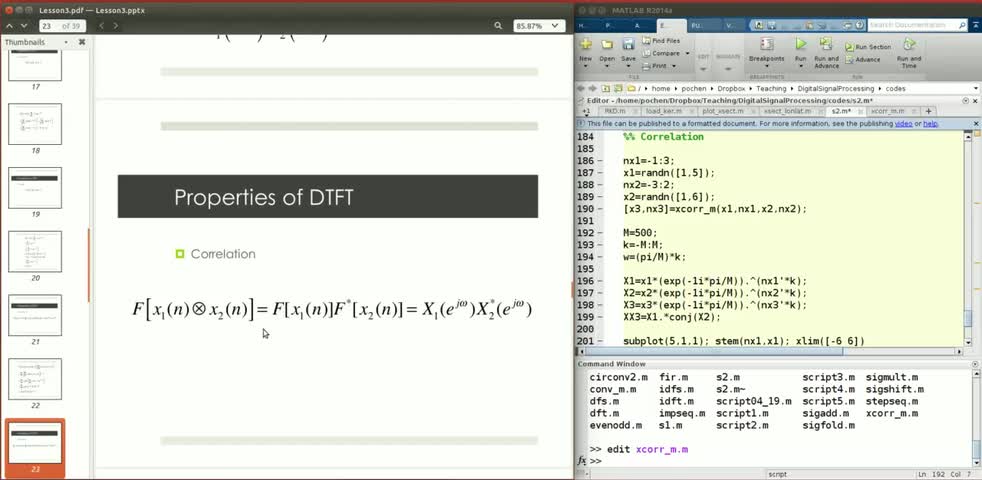The height and width of the screenshot is (480, 982).
Task: Click the Open folder icon in MATLAB
Action: tap(607, 44)
